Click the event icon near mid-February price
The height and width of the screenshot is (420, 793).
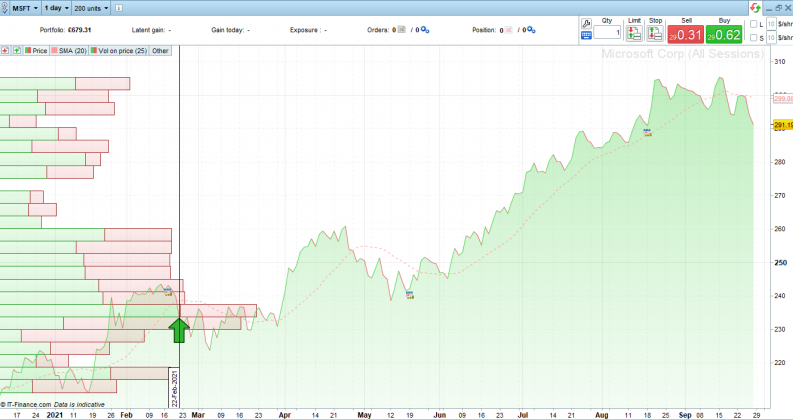168,291
